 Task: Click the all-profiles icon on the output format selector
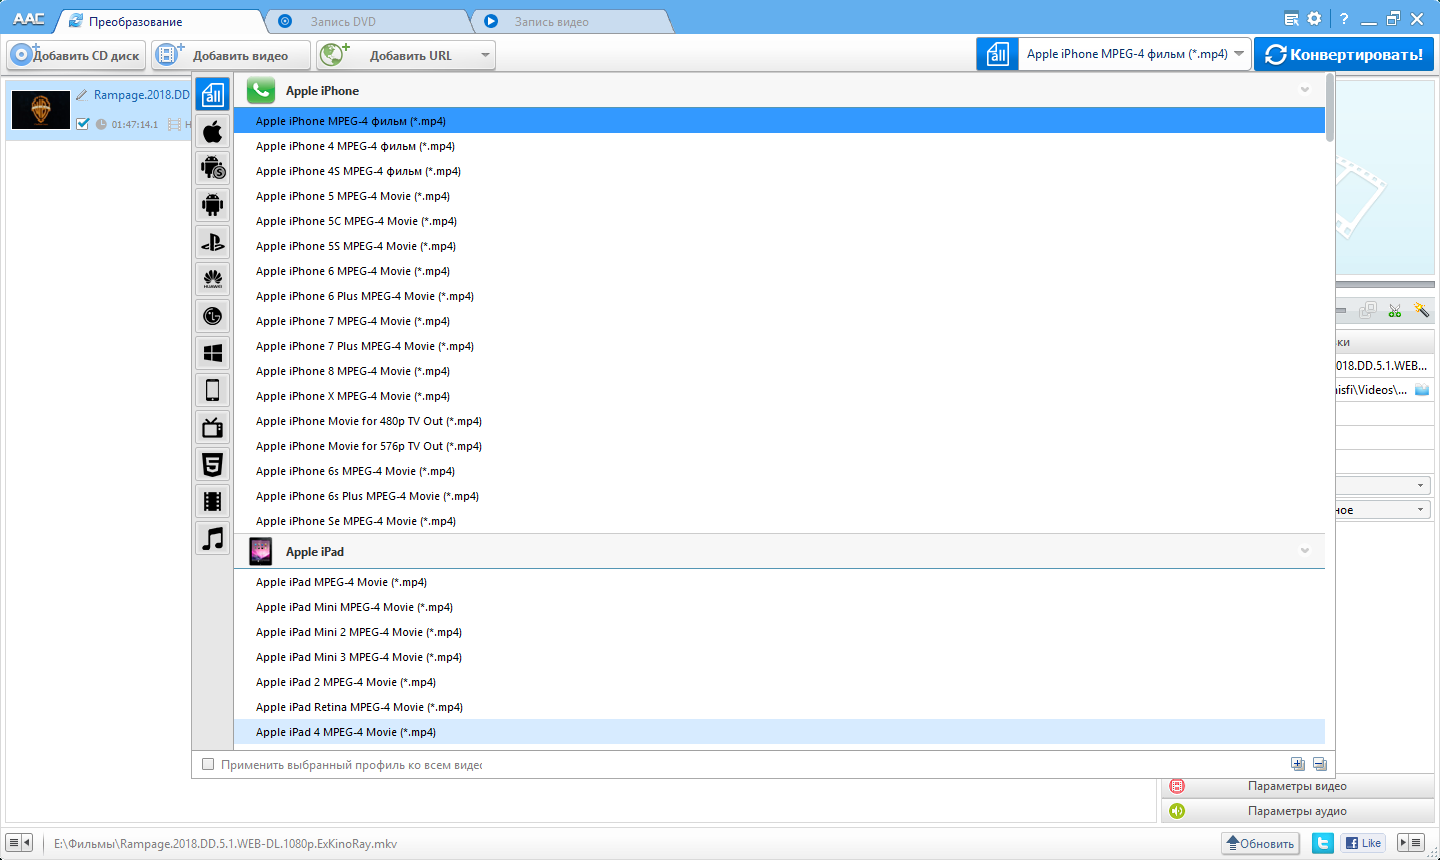click(997, 54)
